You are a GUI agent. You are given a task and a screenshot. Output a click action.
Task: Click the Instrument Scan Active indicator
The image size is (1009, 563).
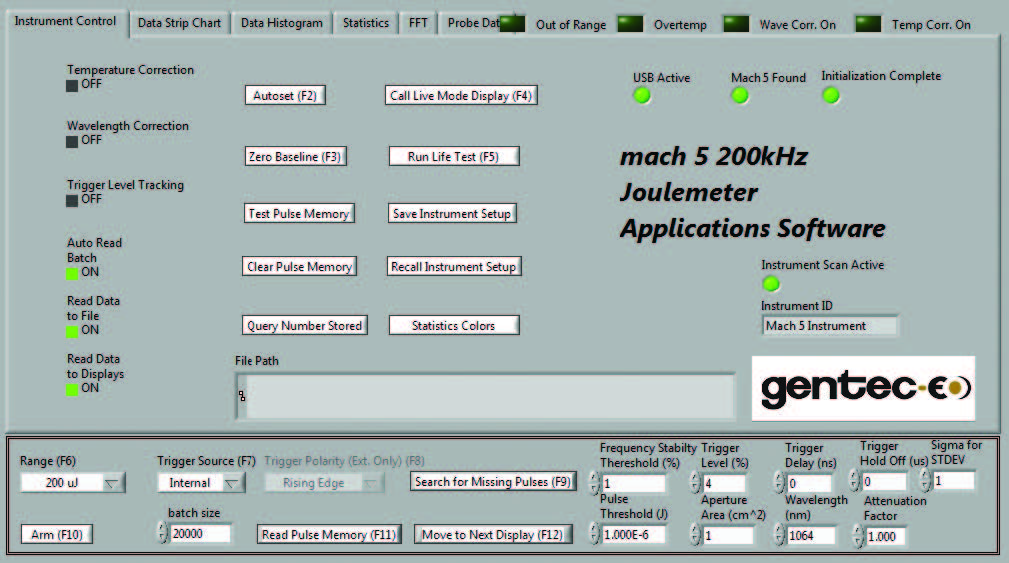click(771, 284)
